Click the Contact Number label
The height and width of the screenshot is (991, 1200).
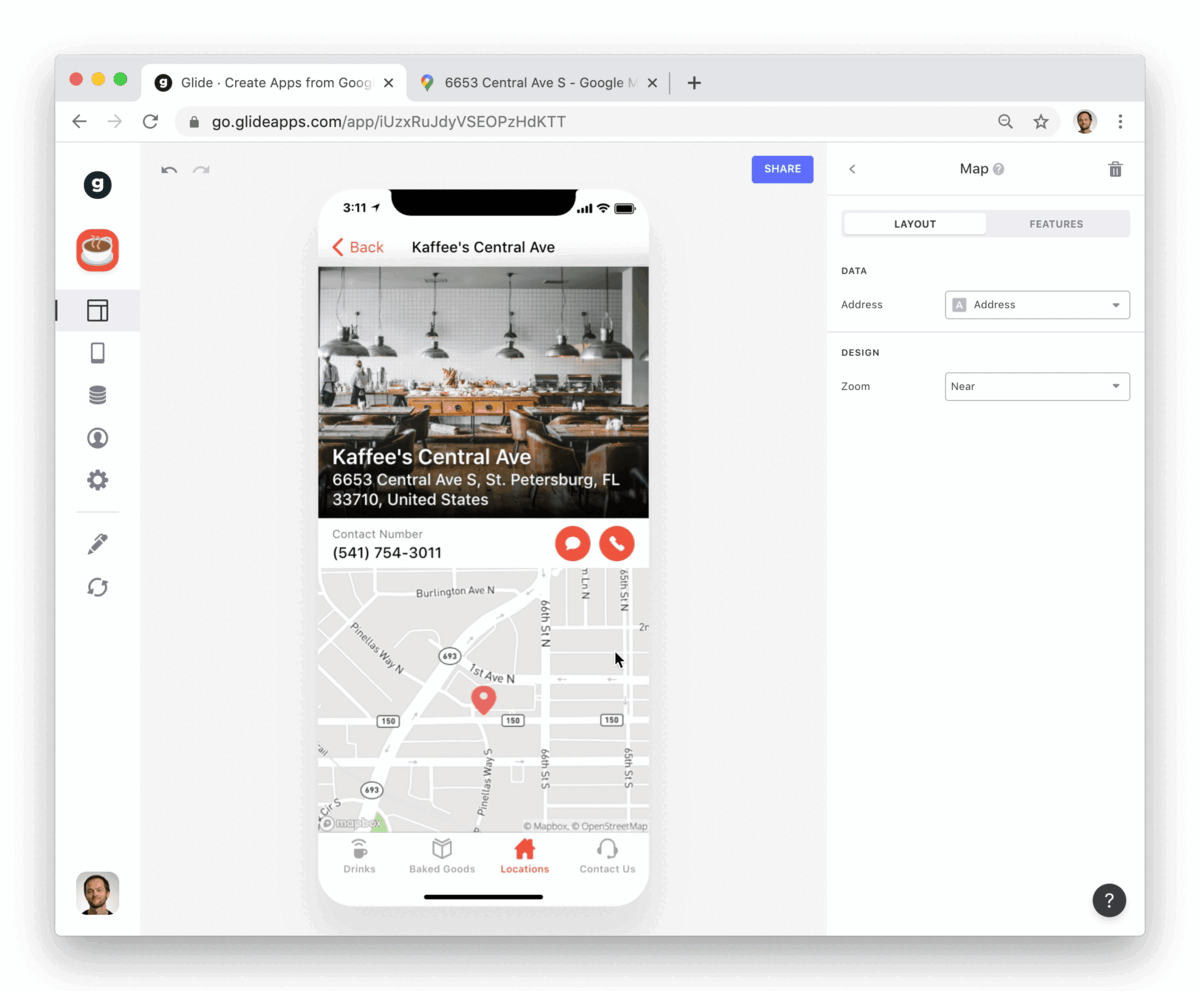[378, 534]
